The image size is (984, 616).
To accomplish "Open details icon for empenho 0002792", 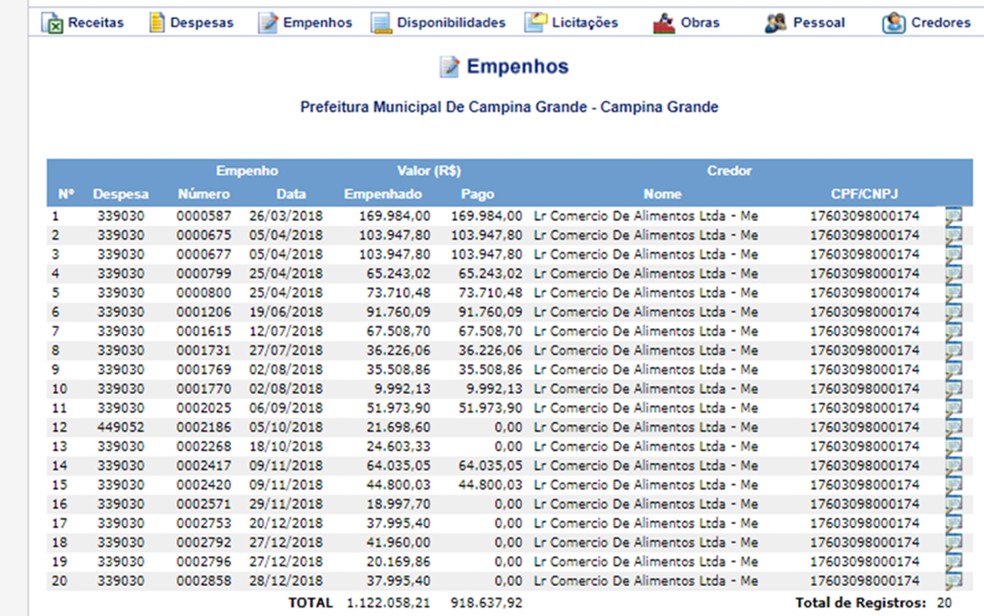I will coord(953,543).
